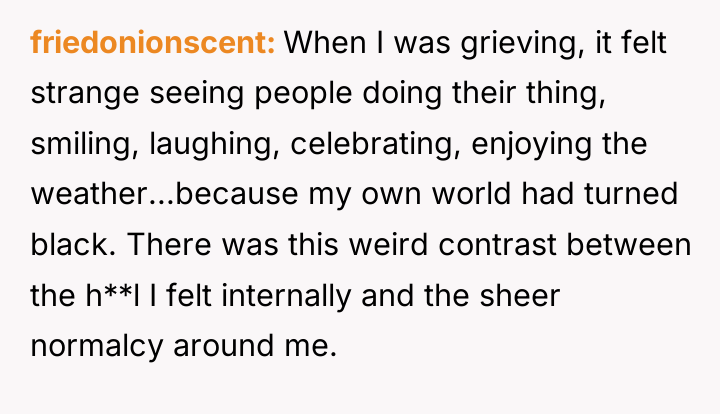Click the word "weird" in the comment
Image resolution: width=720 pixels, height=414 pixels.
click(x=388, y=244)
